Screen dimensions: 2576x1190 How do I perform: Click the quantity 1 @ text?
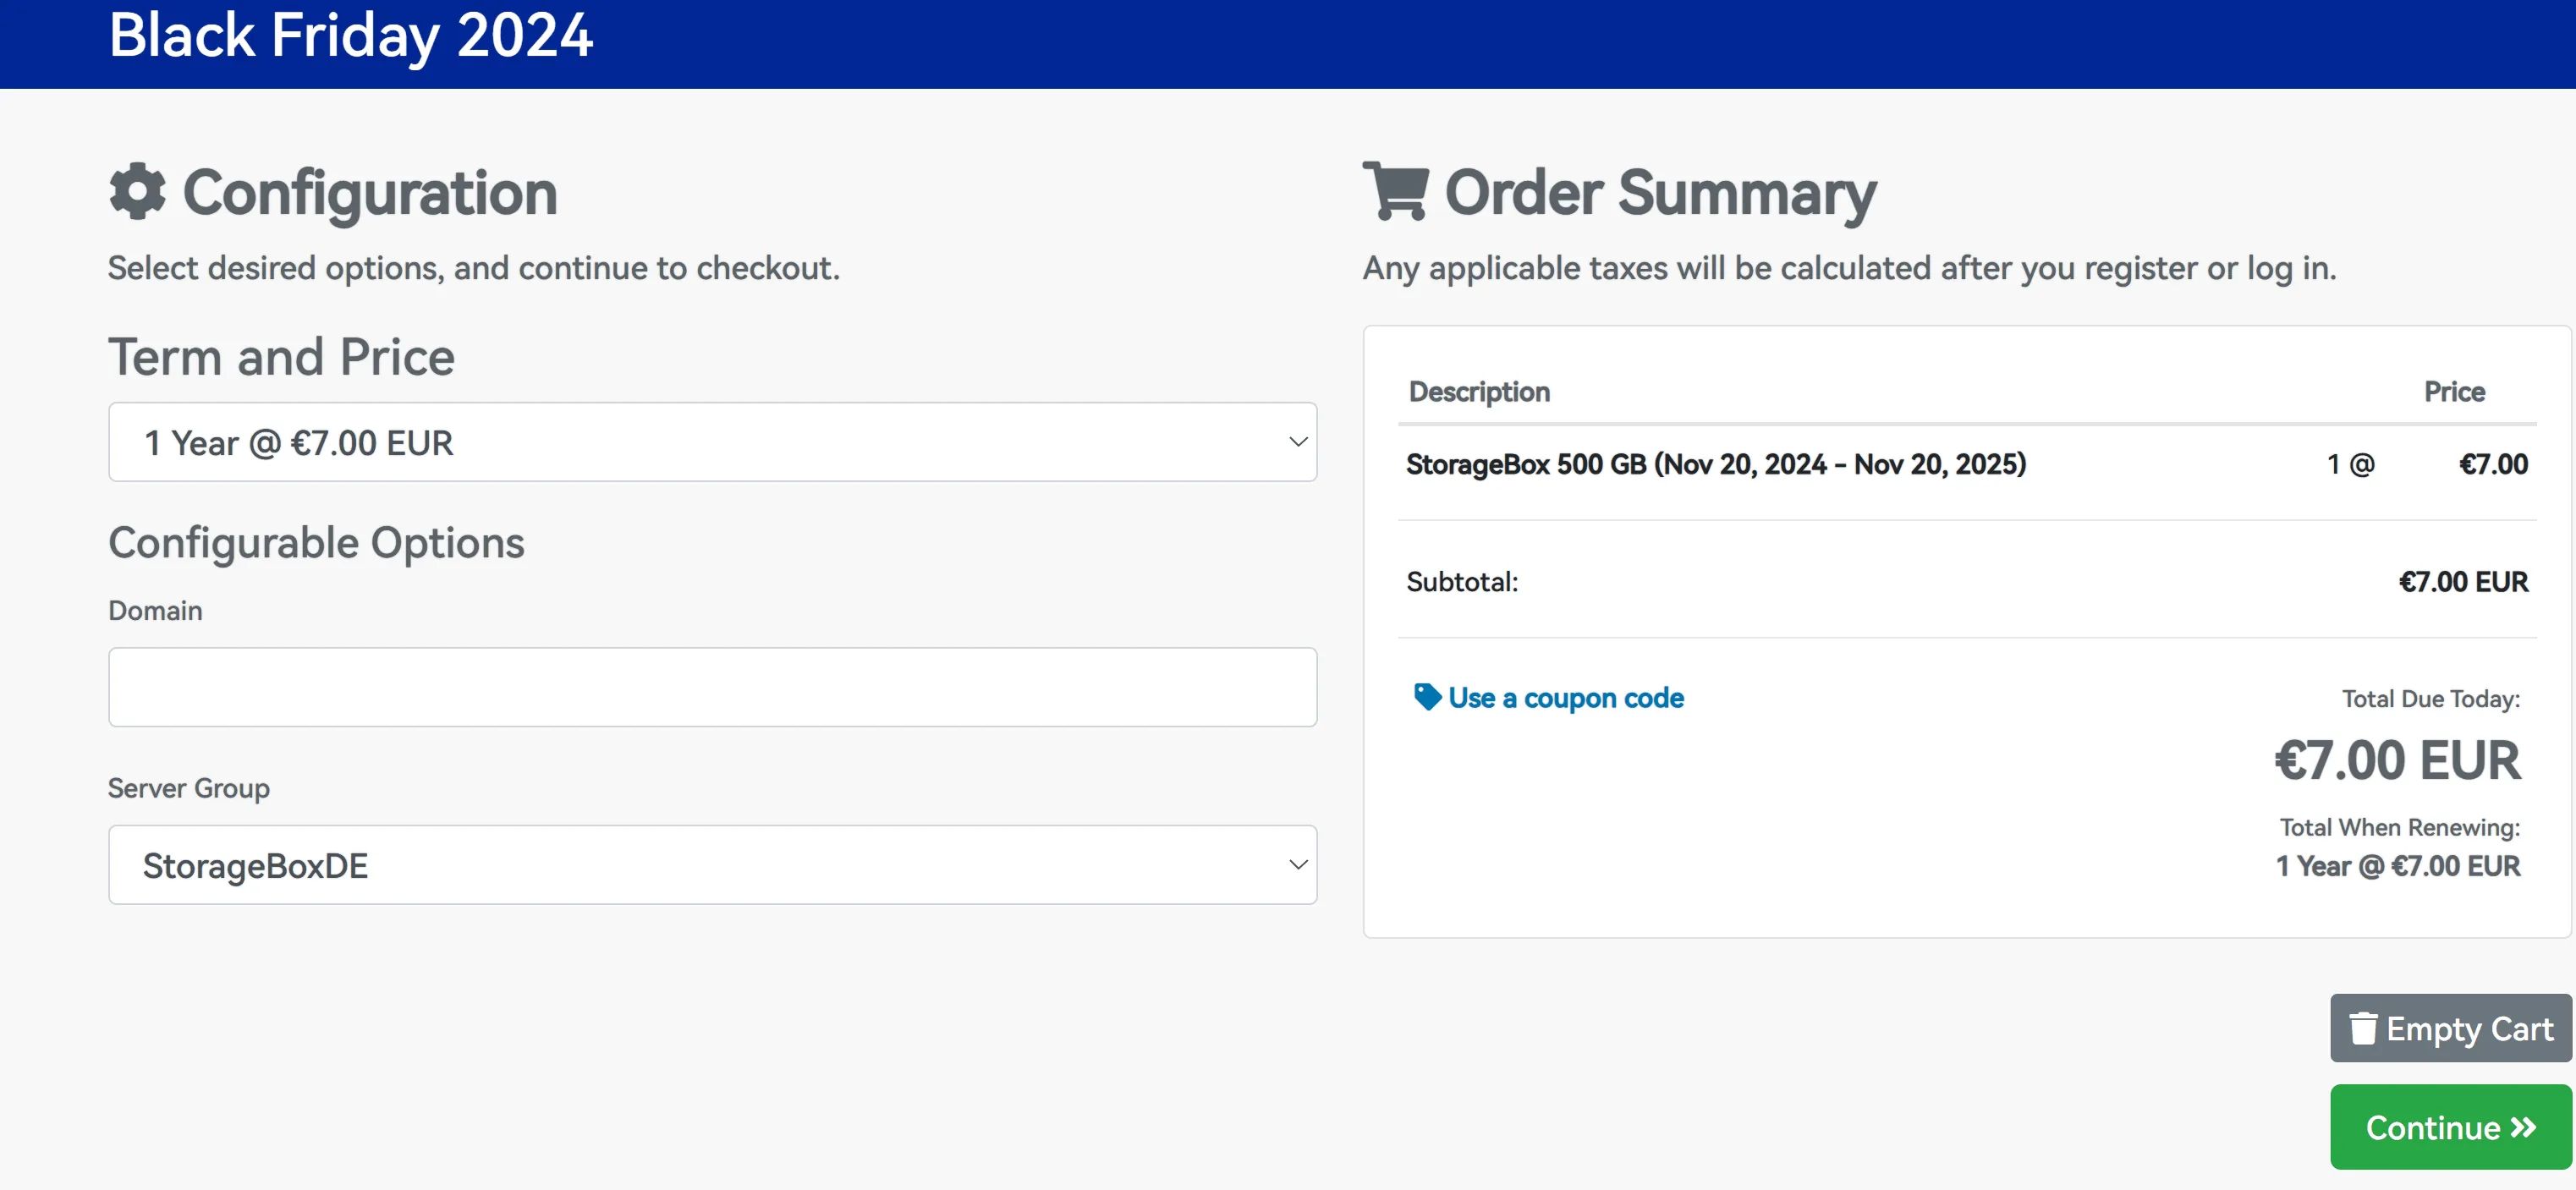point(2350,464)
